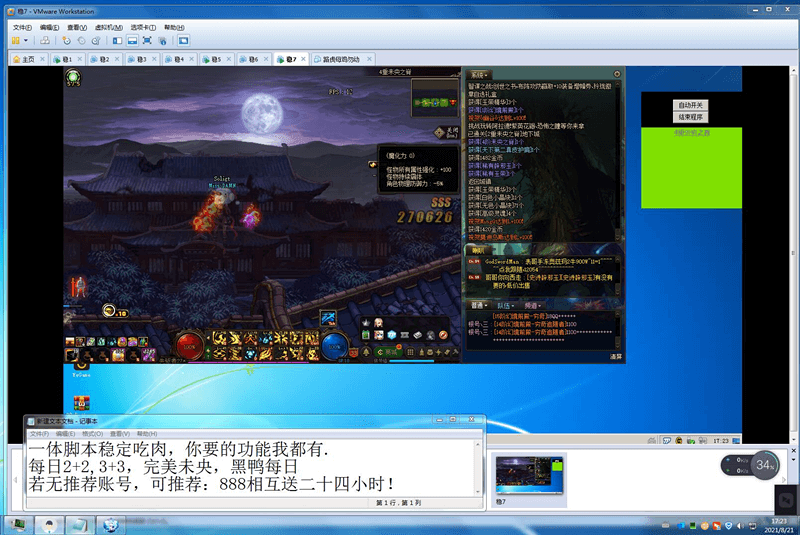Click the first taskbar monitor application icon

click(18, 525)
